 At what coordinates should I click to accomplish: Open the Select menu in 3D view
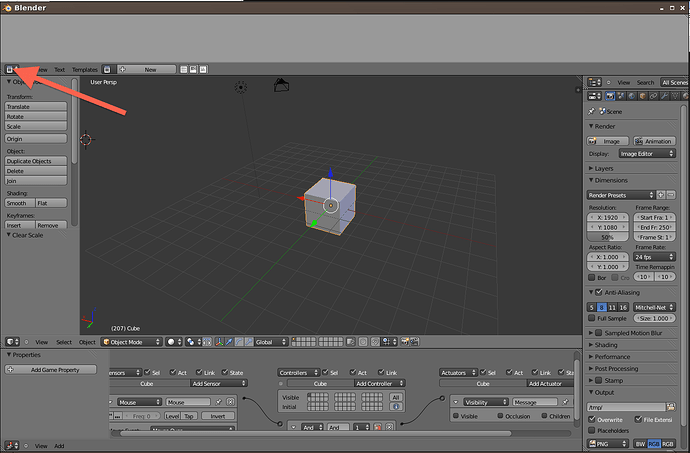[64, 342]
